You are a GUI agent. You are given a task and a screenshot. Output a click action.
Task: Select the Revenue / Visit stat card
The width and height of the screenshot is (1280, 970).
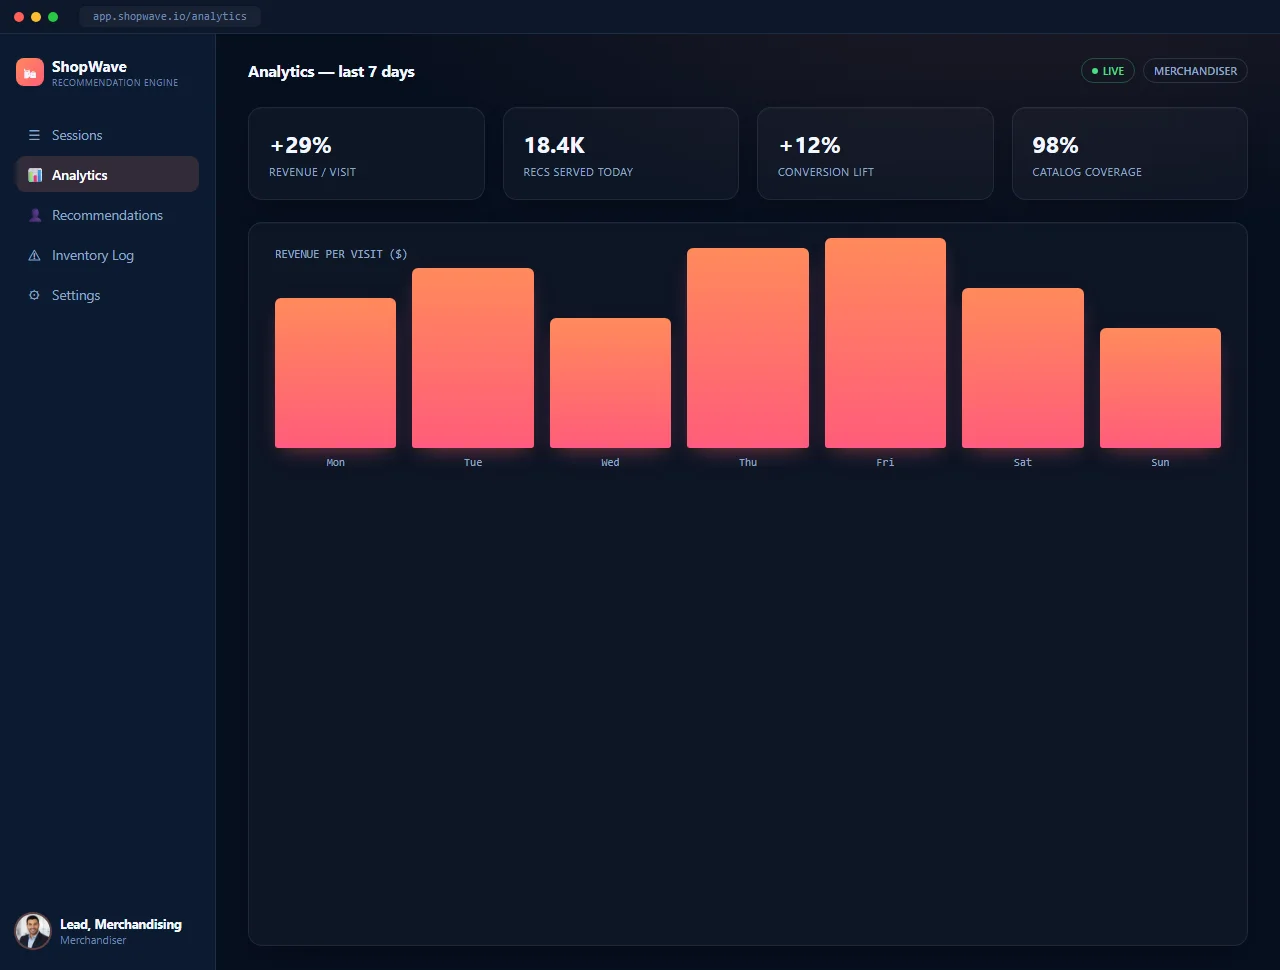pyautogui.click(x=366, y=154)
